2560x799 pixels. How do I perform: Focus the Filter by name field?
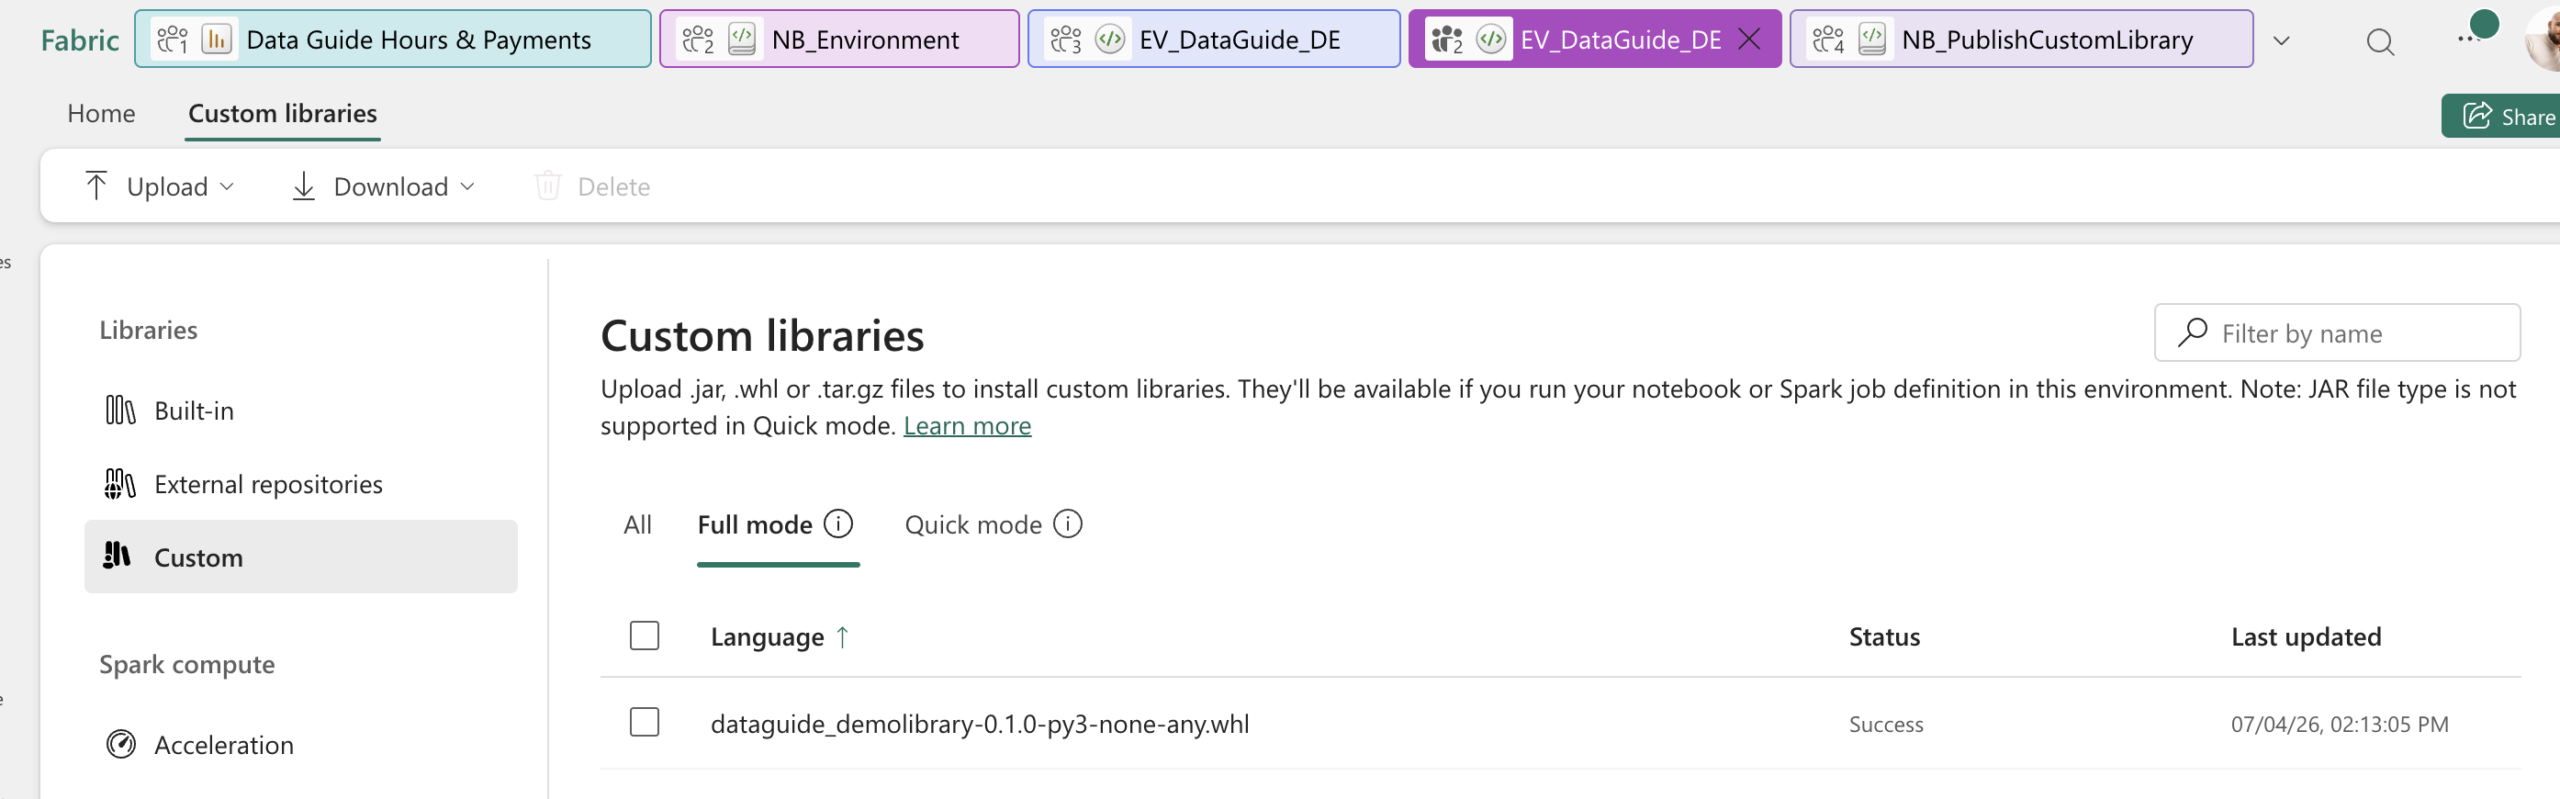(x=2337, y=333)
